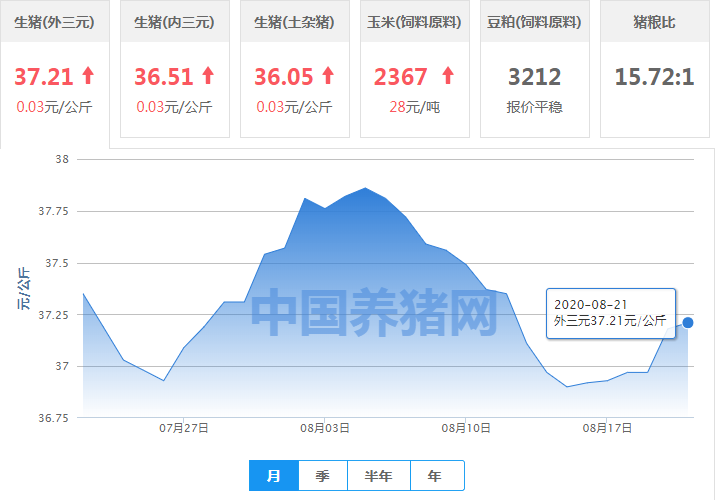Choose the 半年 time range

click(377, 476)
